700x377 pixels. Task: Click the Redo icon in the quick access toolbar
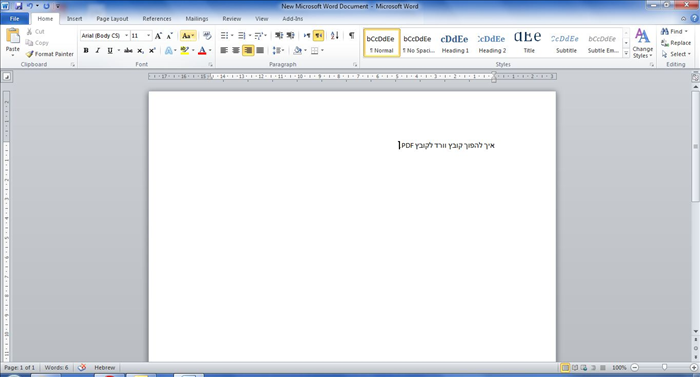[x=46, y=6]
